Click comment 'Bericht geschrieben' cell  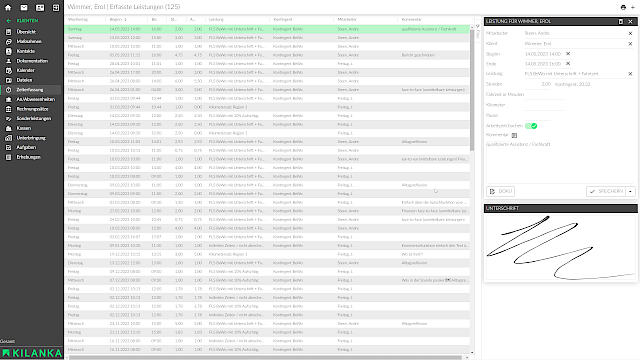tap(418, 55)
